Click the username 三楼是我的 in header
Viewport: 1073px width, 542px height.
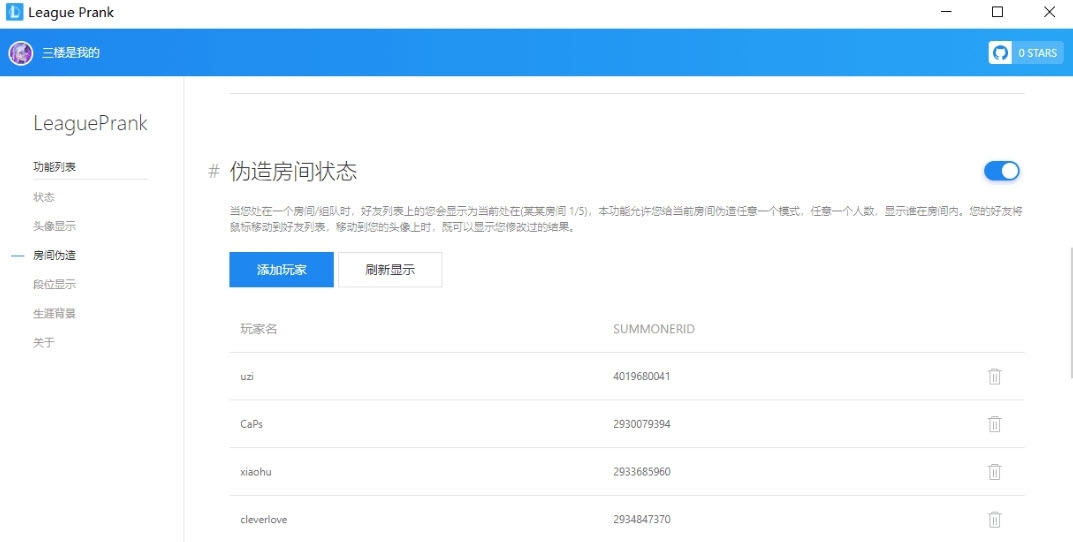click(71, 53)
